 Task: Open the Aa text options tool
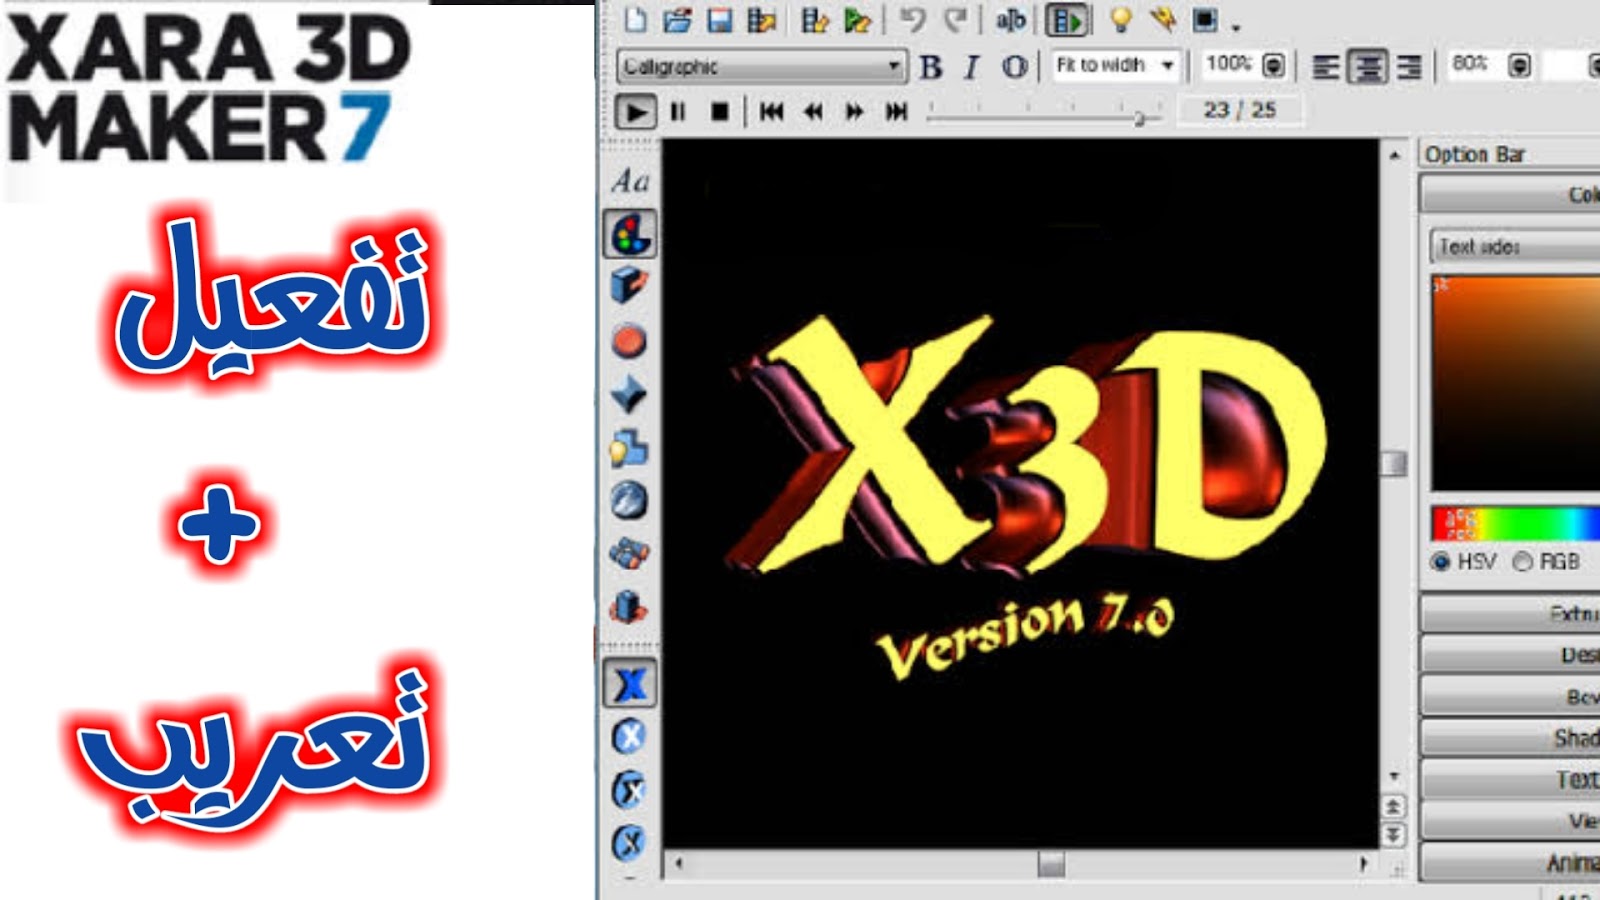(x=630, y=182)
